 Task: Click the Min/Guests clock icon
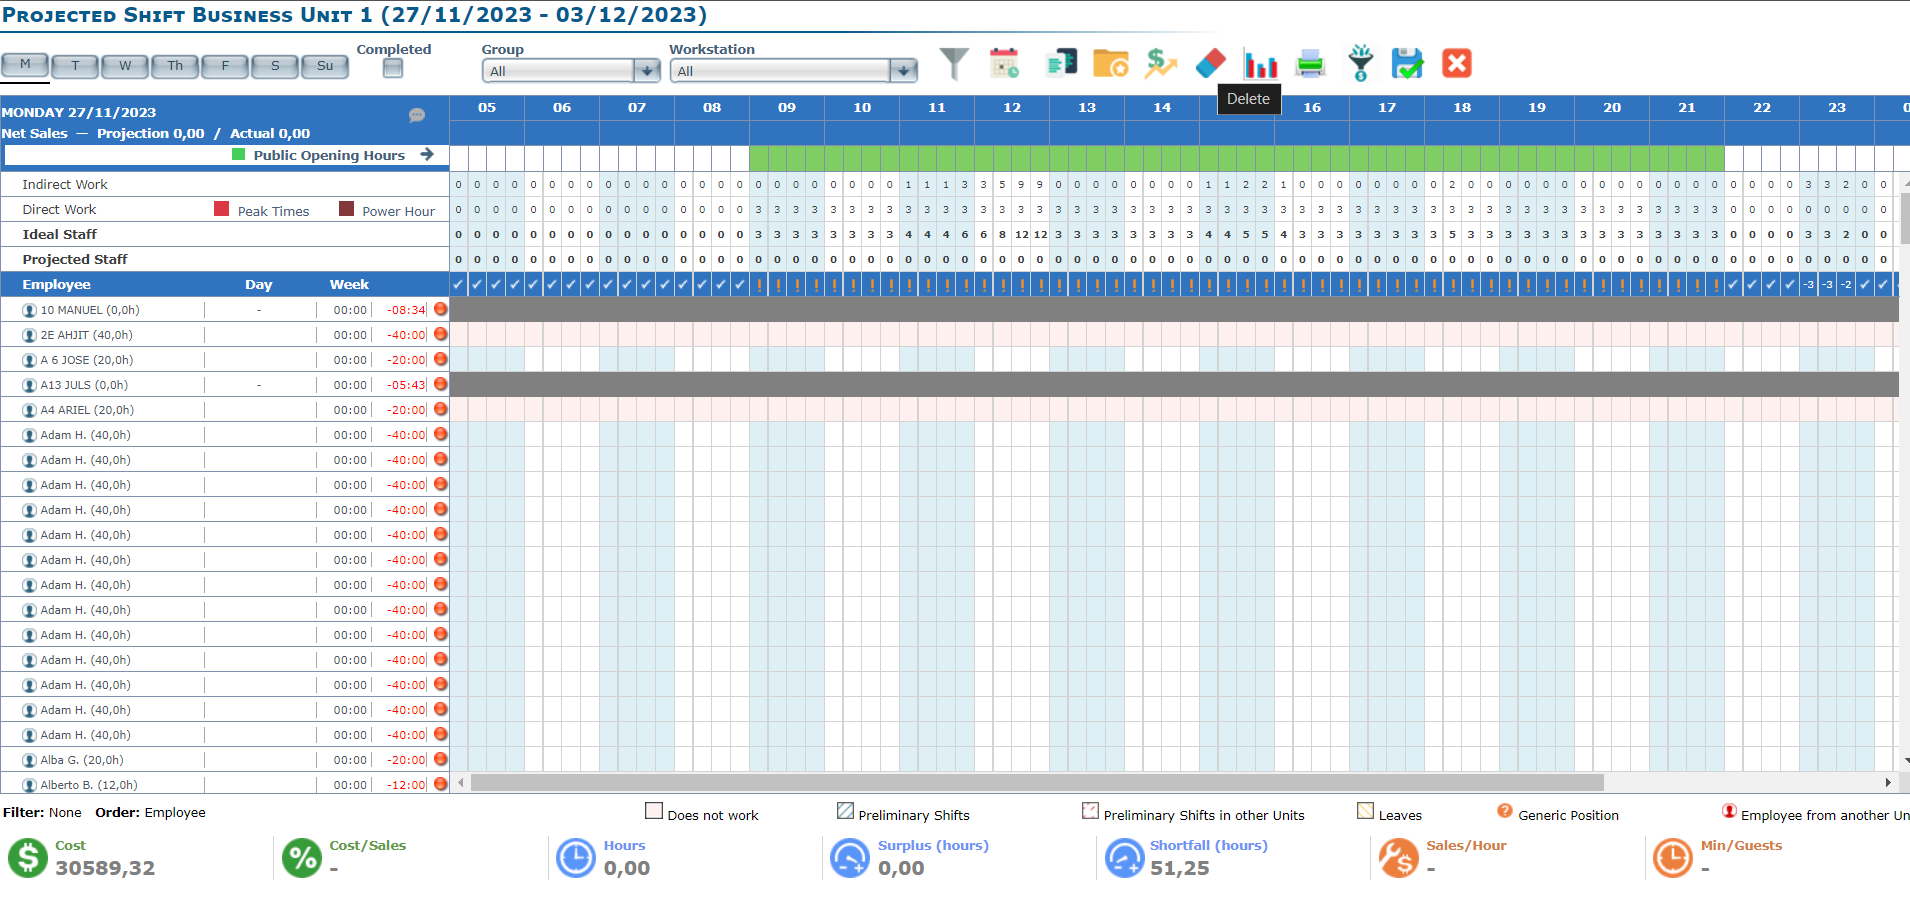pyautogui.click(x=1673, y=858)
